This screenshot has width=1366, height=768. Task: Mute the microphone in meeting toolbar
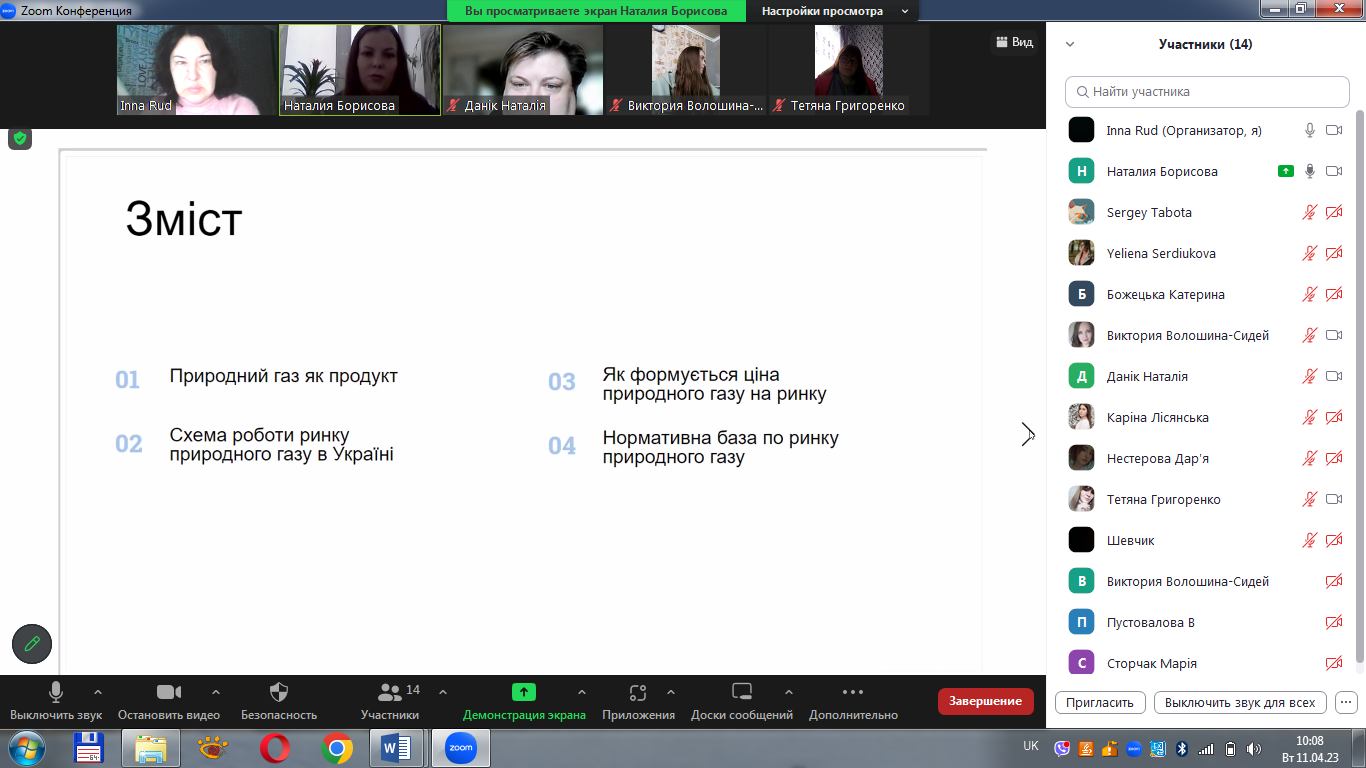tap(56, 693)
